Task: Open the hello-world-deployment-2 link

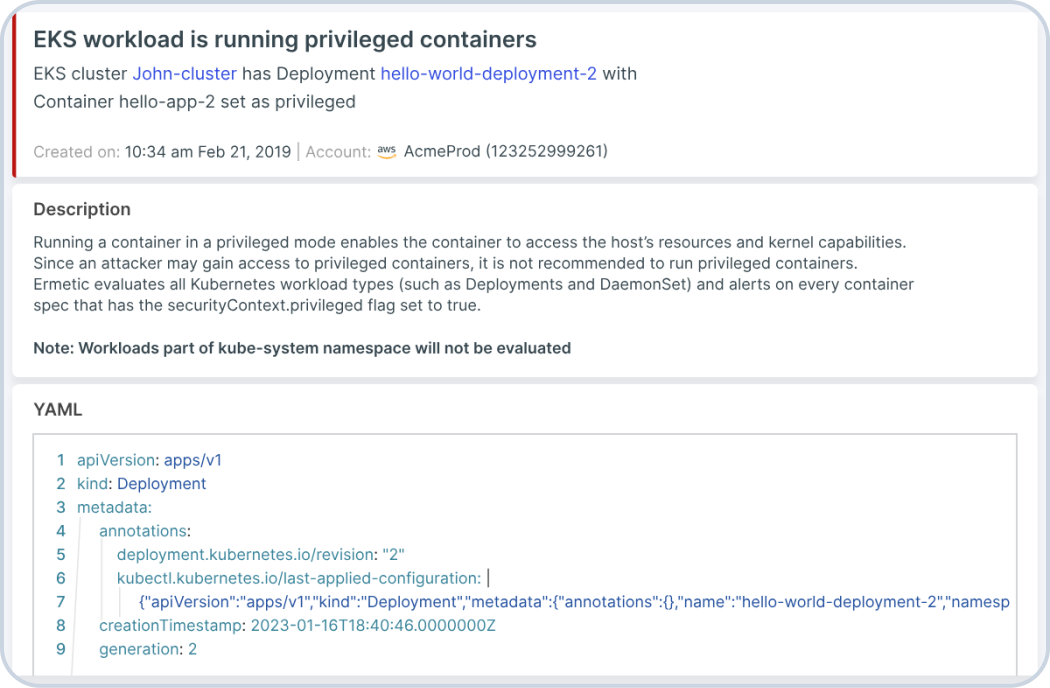Action: pos(488,74)
